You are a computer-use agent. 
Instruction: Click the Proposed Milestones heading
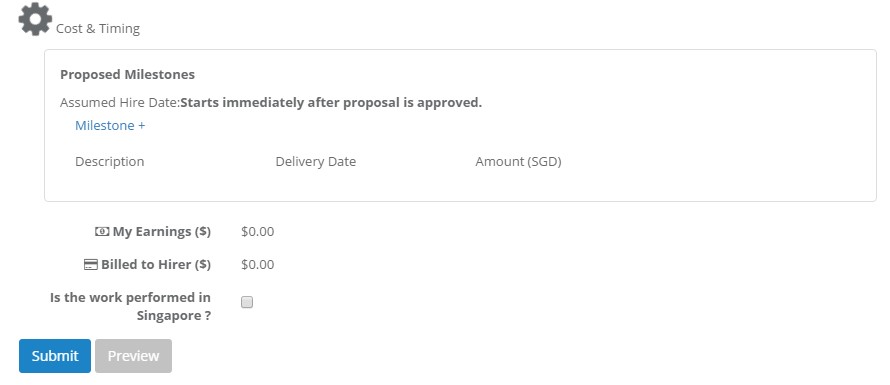click(x=127, y=74)
